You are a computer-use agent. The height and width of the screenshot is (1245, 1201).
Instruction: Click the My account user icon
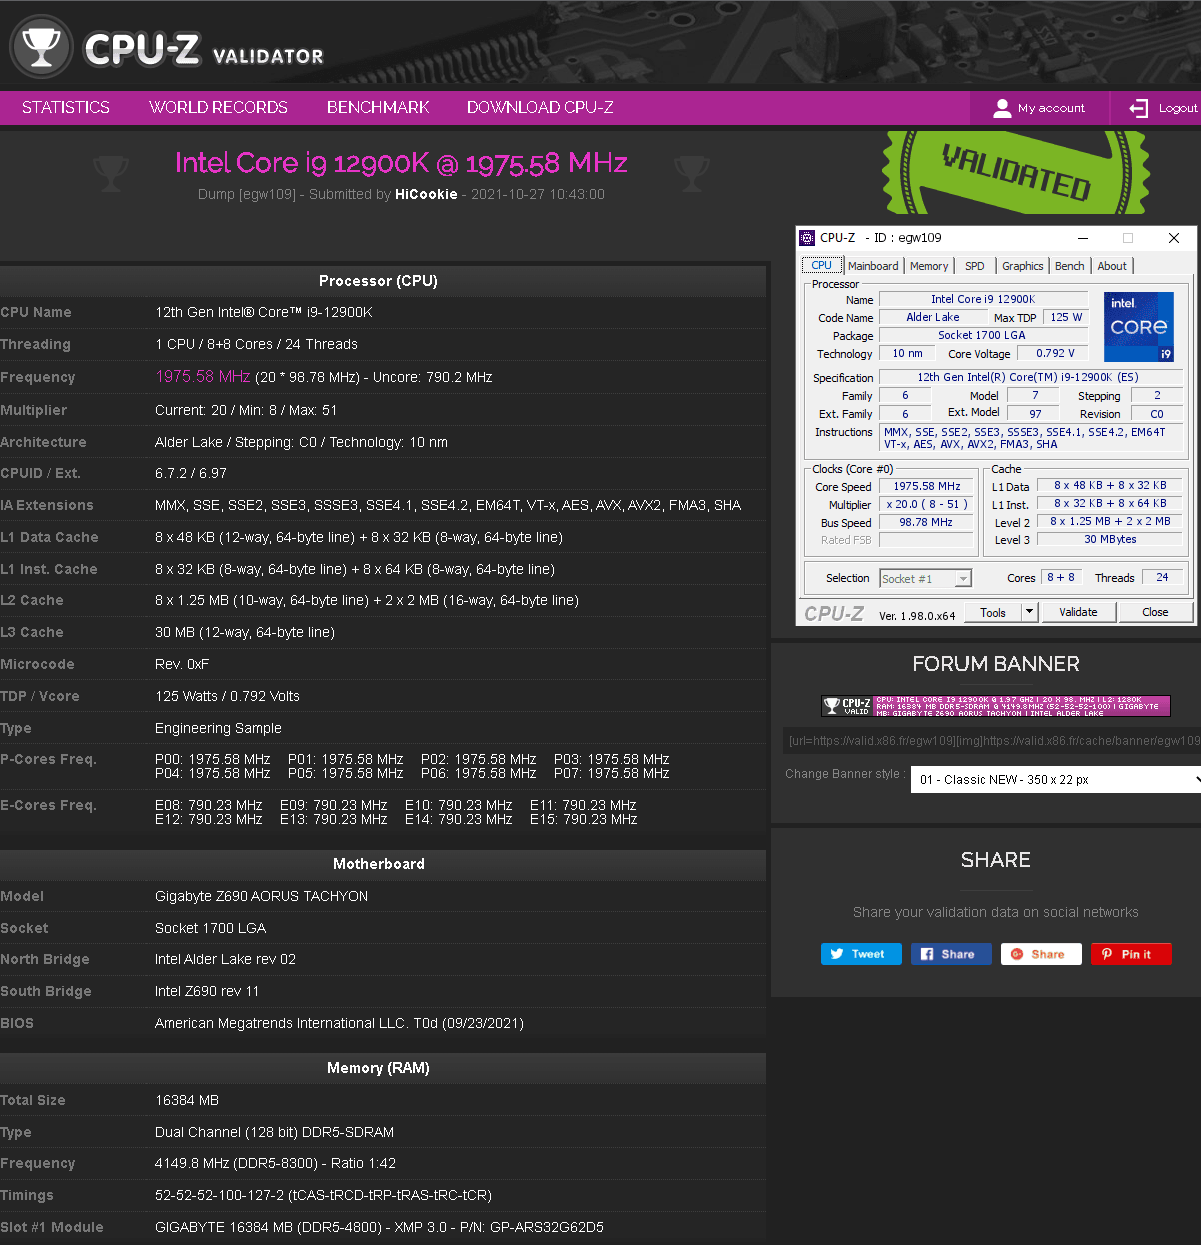coord(1002,108)
